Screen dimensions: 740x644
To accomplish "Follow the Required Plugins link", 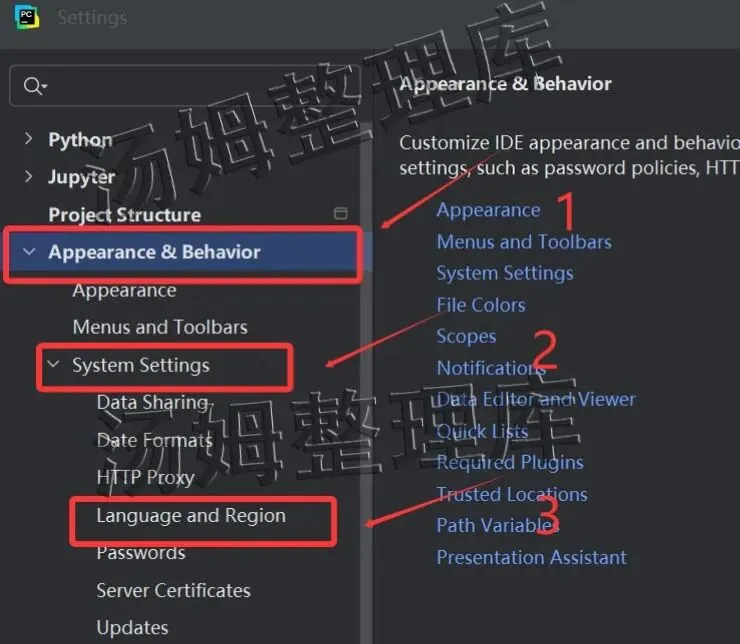I will click(x=510, y=463).
